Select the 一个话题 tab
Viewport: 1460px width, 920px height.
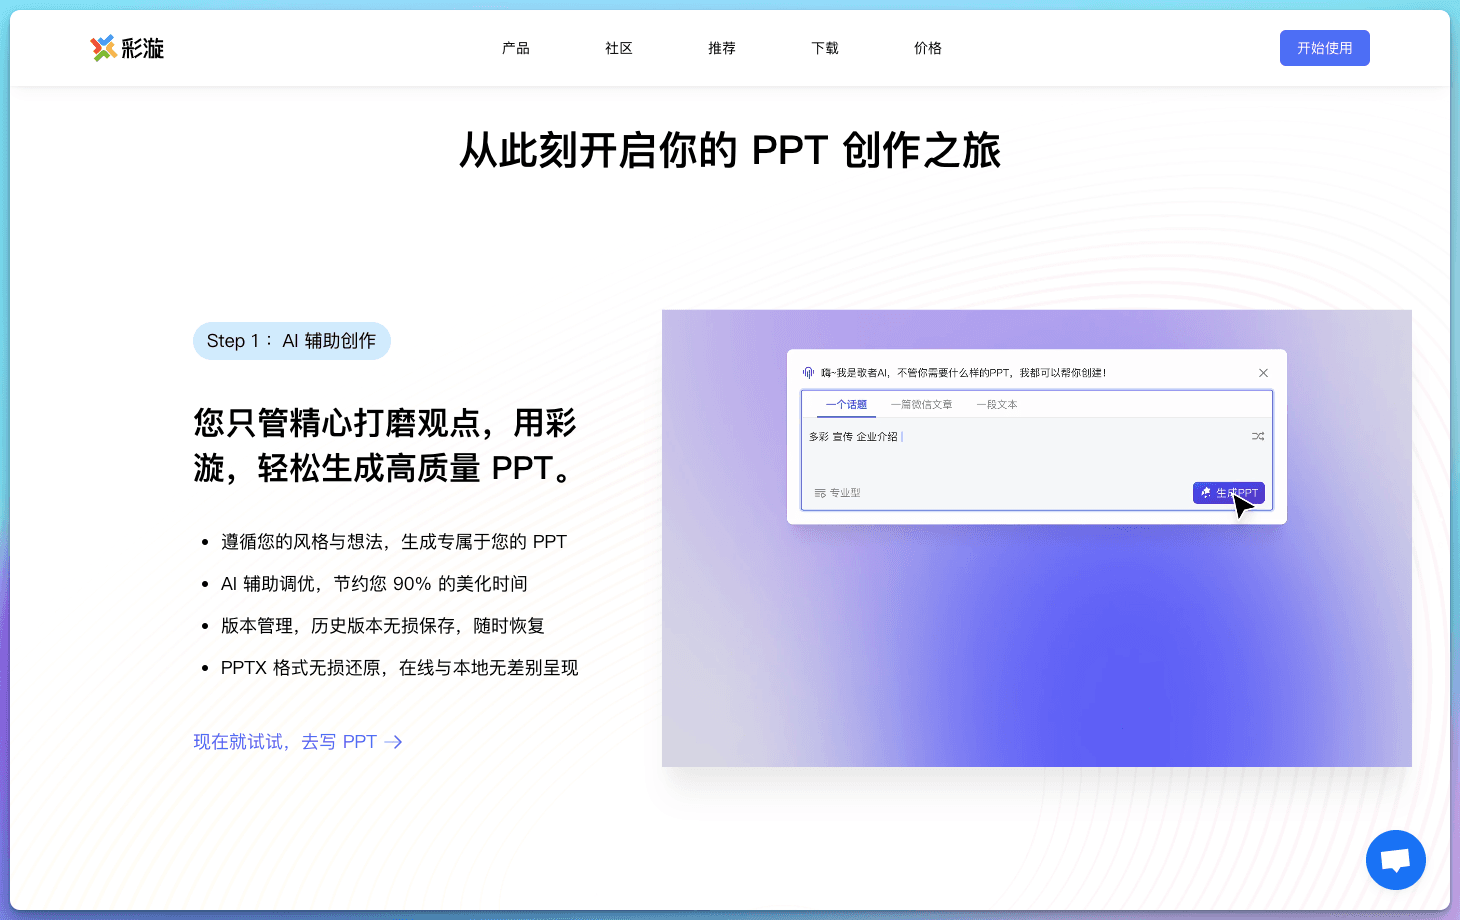(x=846, y=405)
